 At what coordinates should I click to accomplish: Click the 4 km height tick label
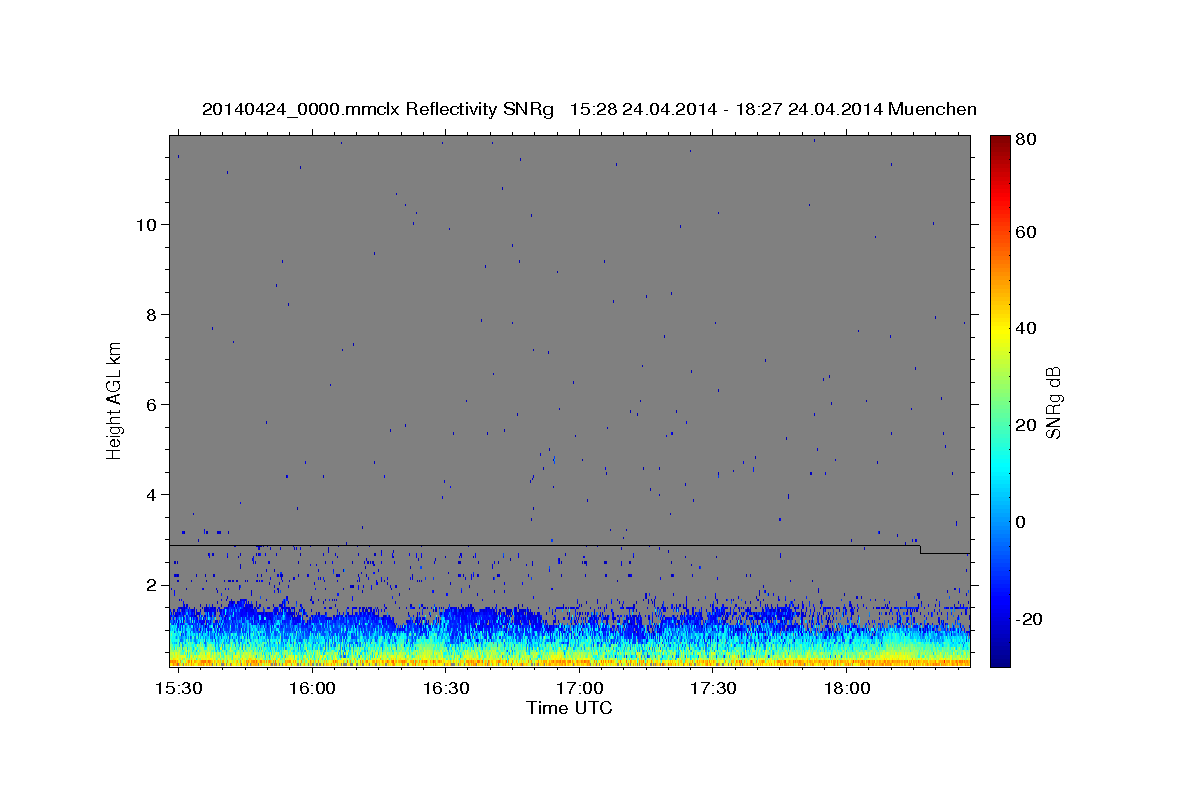point(152,494)
